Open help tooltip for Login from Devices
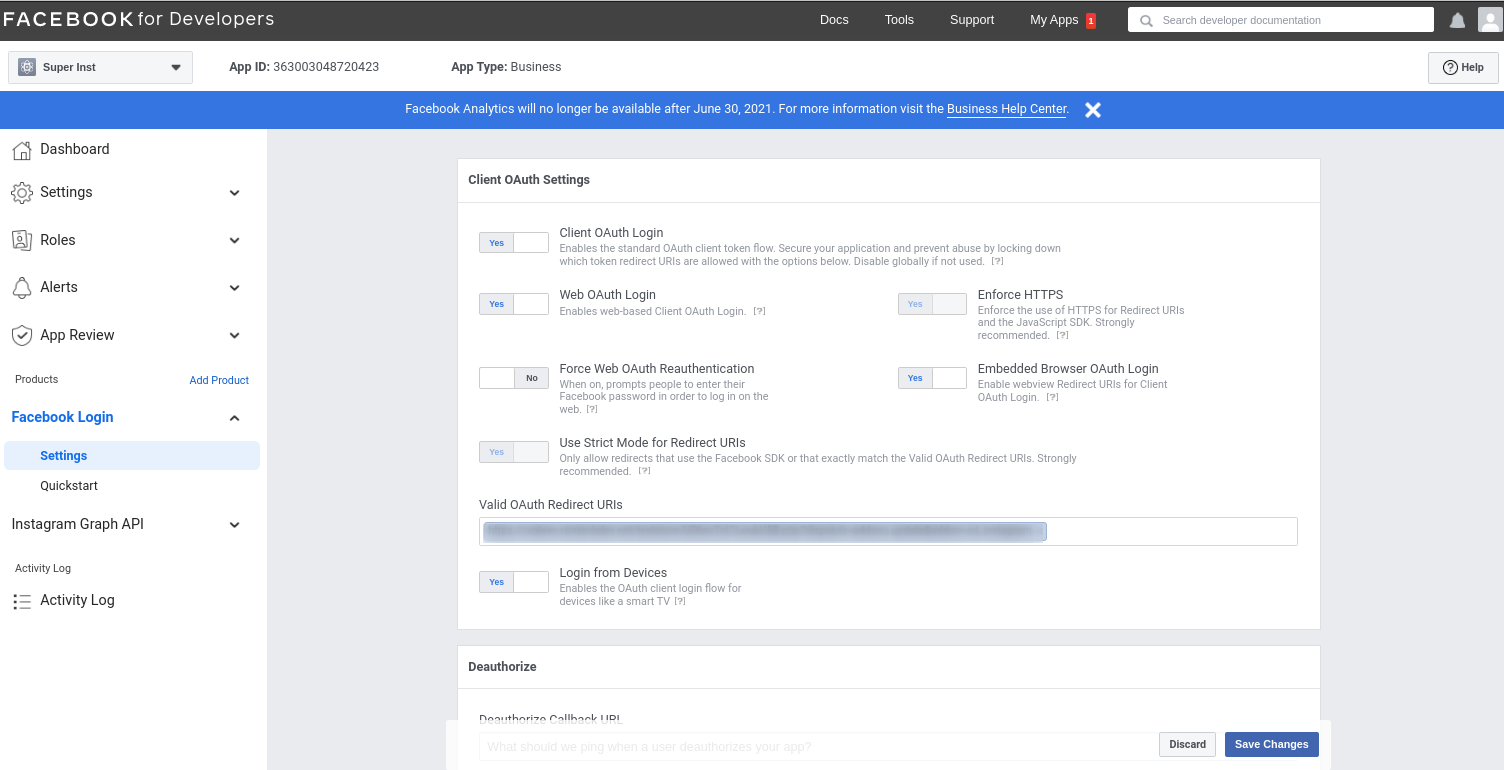 coord(680,602)
